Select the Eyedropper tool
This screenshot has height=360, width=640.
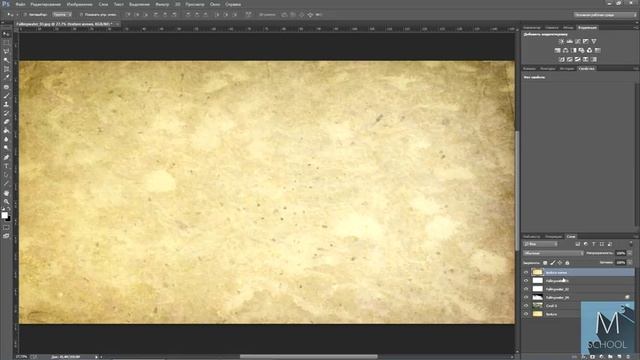[x=6, y=78]
